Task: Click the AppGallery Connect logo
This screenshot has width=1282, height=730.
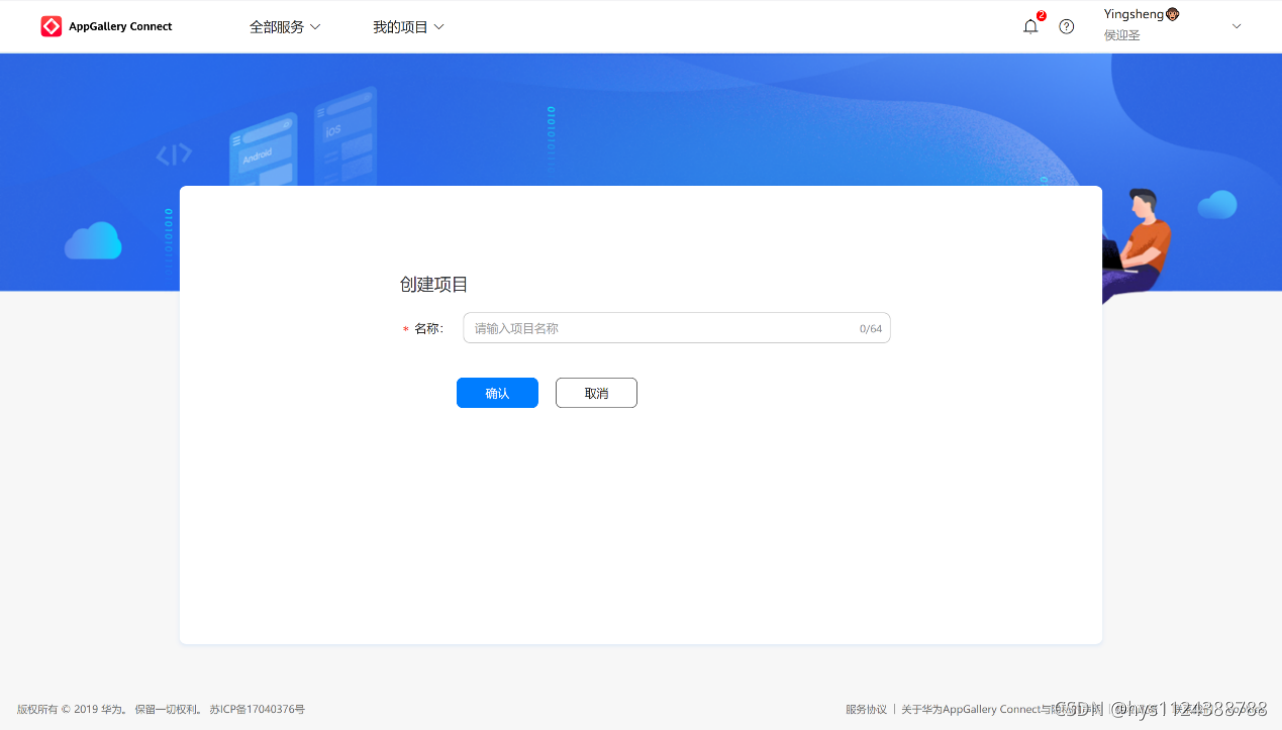Action: [105, 26]
